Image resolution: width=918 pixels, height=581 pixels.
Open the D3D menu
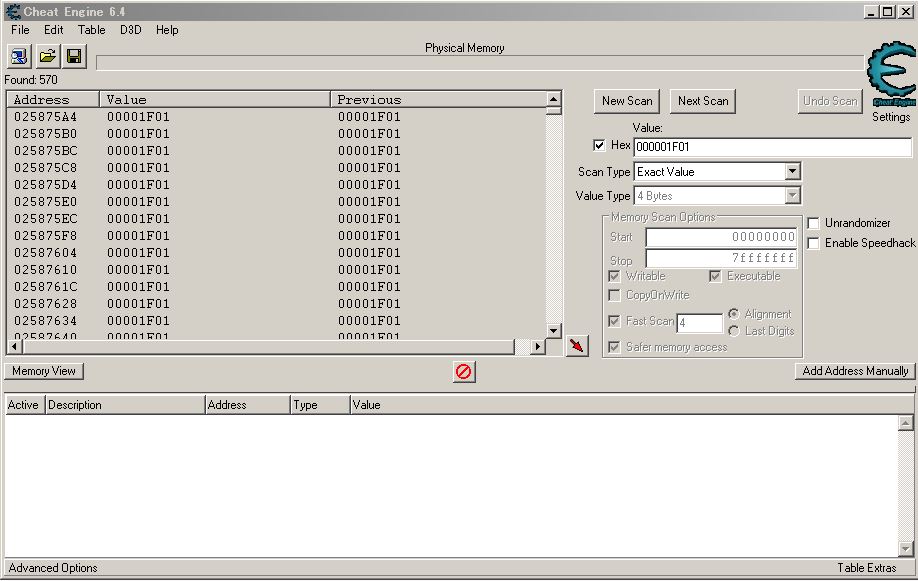click(131, 30)
